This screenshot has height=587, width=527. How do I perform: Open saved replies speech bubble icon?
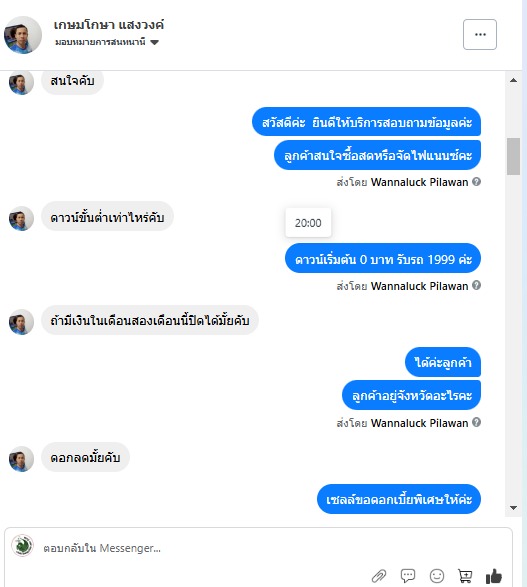[x=408, y=575]
